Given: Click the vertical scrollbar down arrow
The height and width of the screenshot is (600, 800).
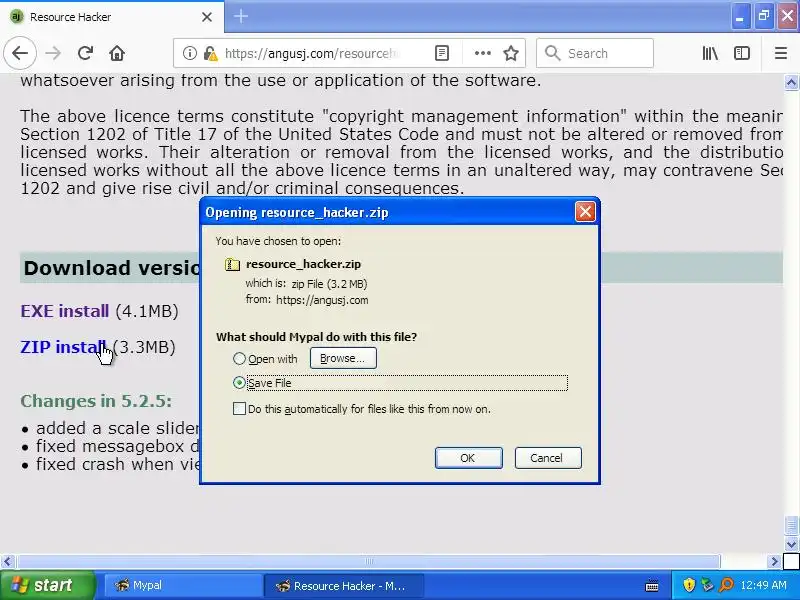Looking at the screenshot, I should click(791, 544).
